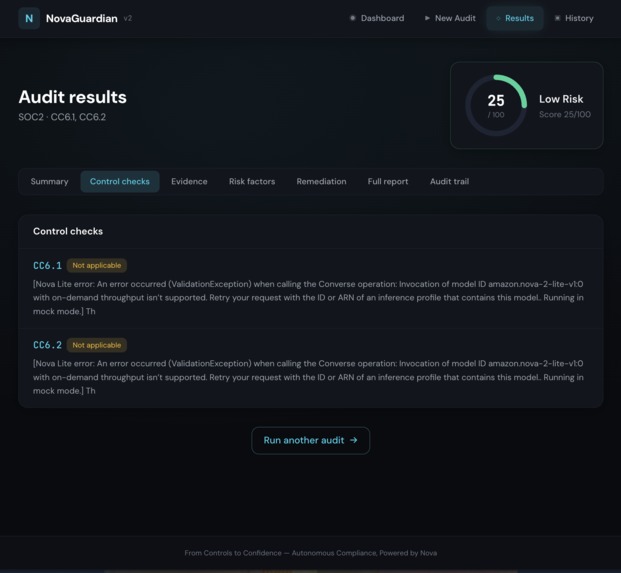Click the risk score ring gauge

pos(496,105)
